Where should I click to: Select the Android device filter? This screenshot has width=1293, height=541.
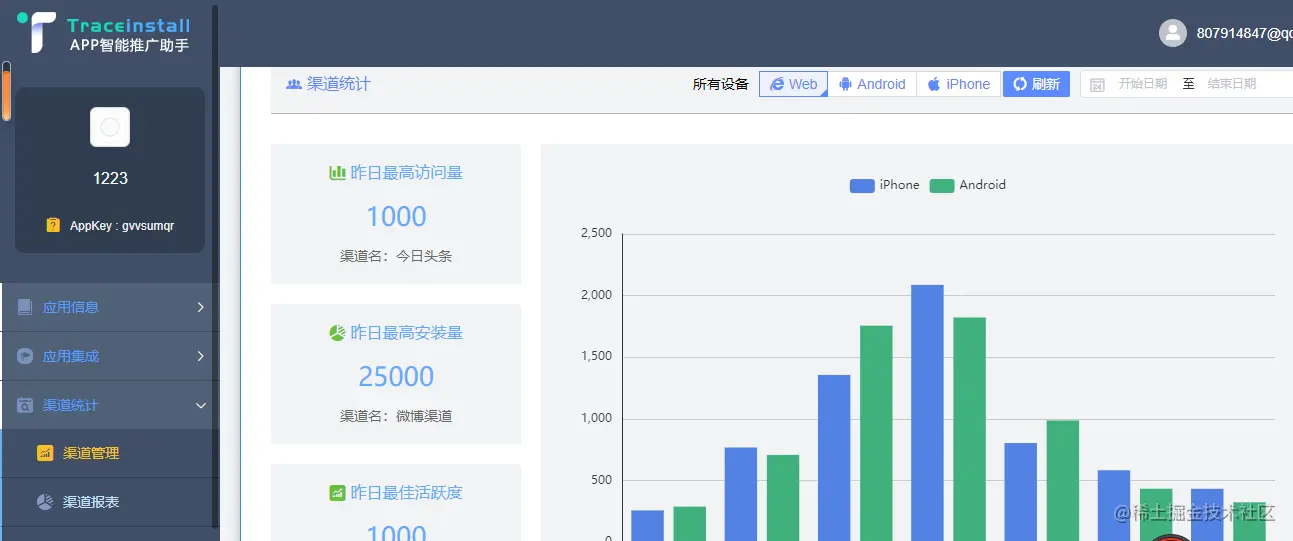[x=871, y=84]
